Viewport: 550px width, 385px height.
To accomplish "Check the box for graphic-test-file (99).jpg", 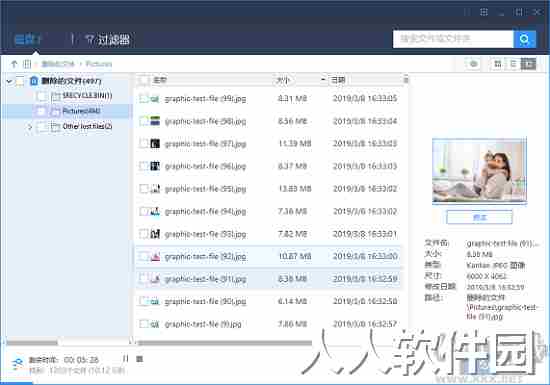I will 143,99.
